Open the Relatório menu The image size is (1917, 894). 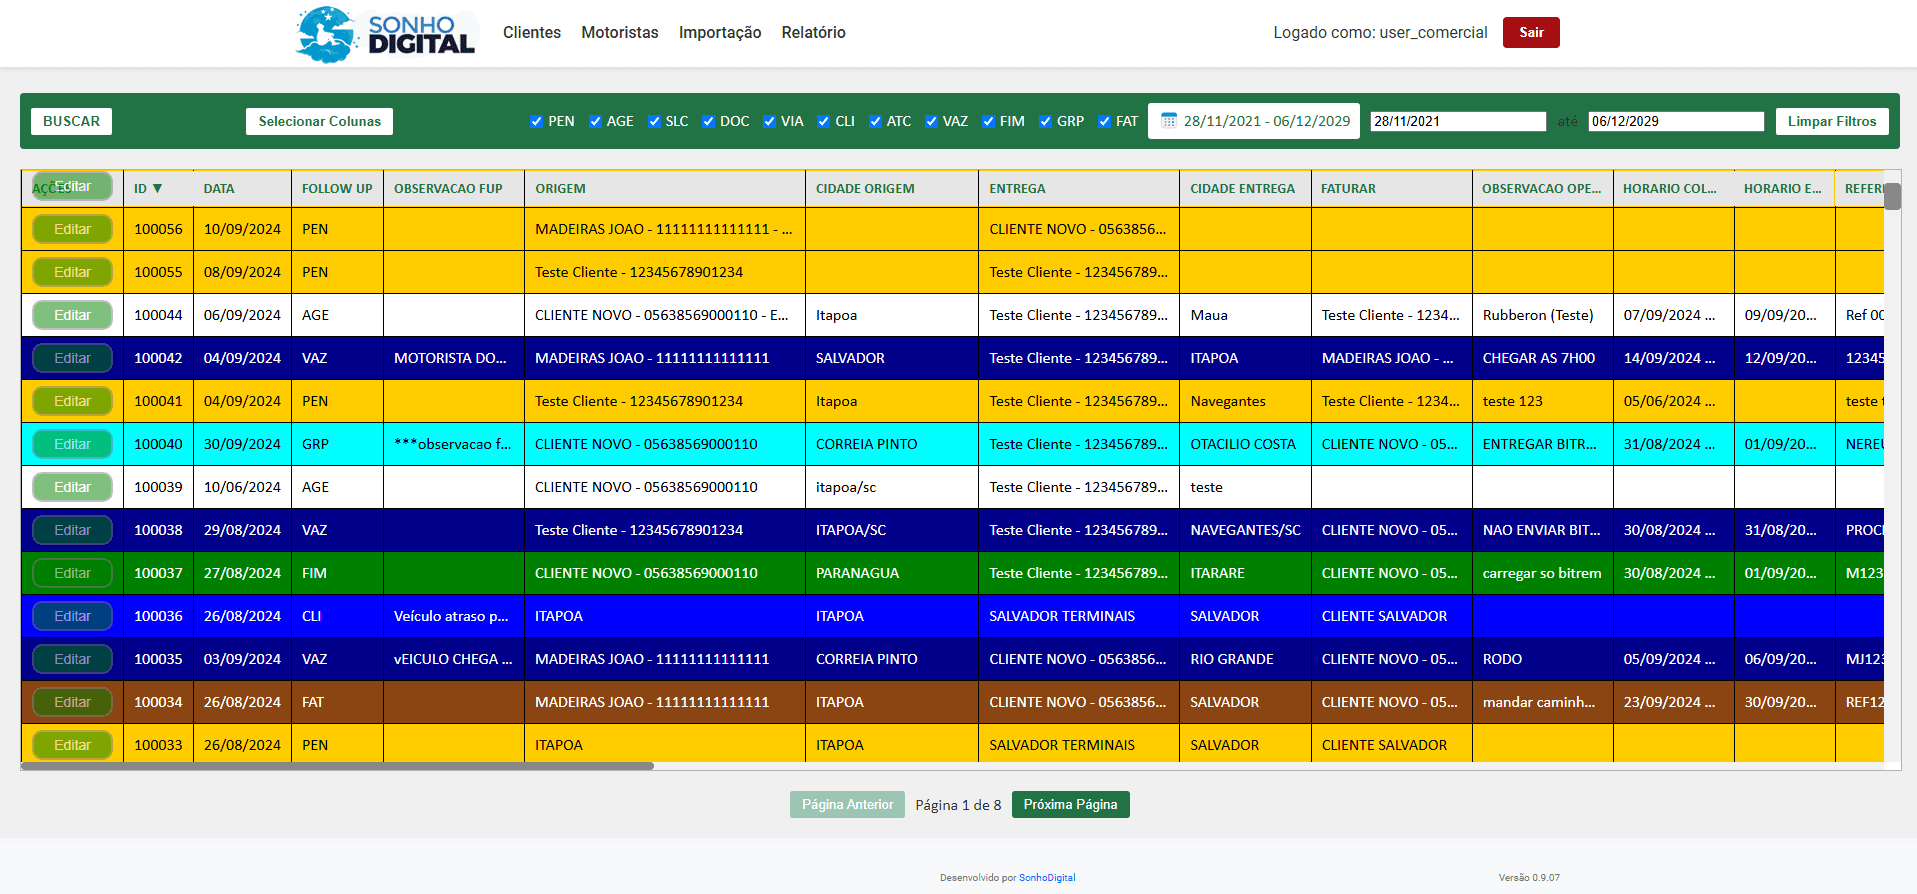click(814, 33)
